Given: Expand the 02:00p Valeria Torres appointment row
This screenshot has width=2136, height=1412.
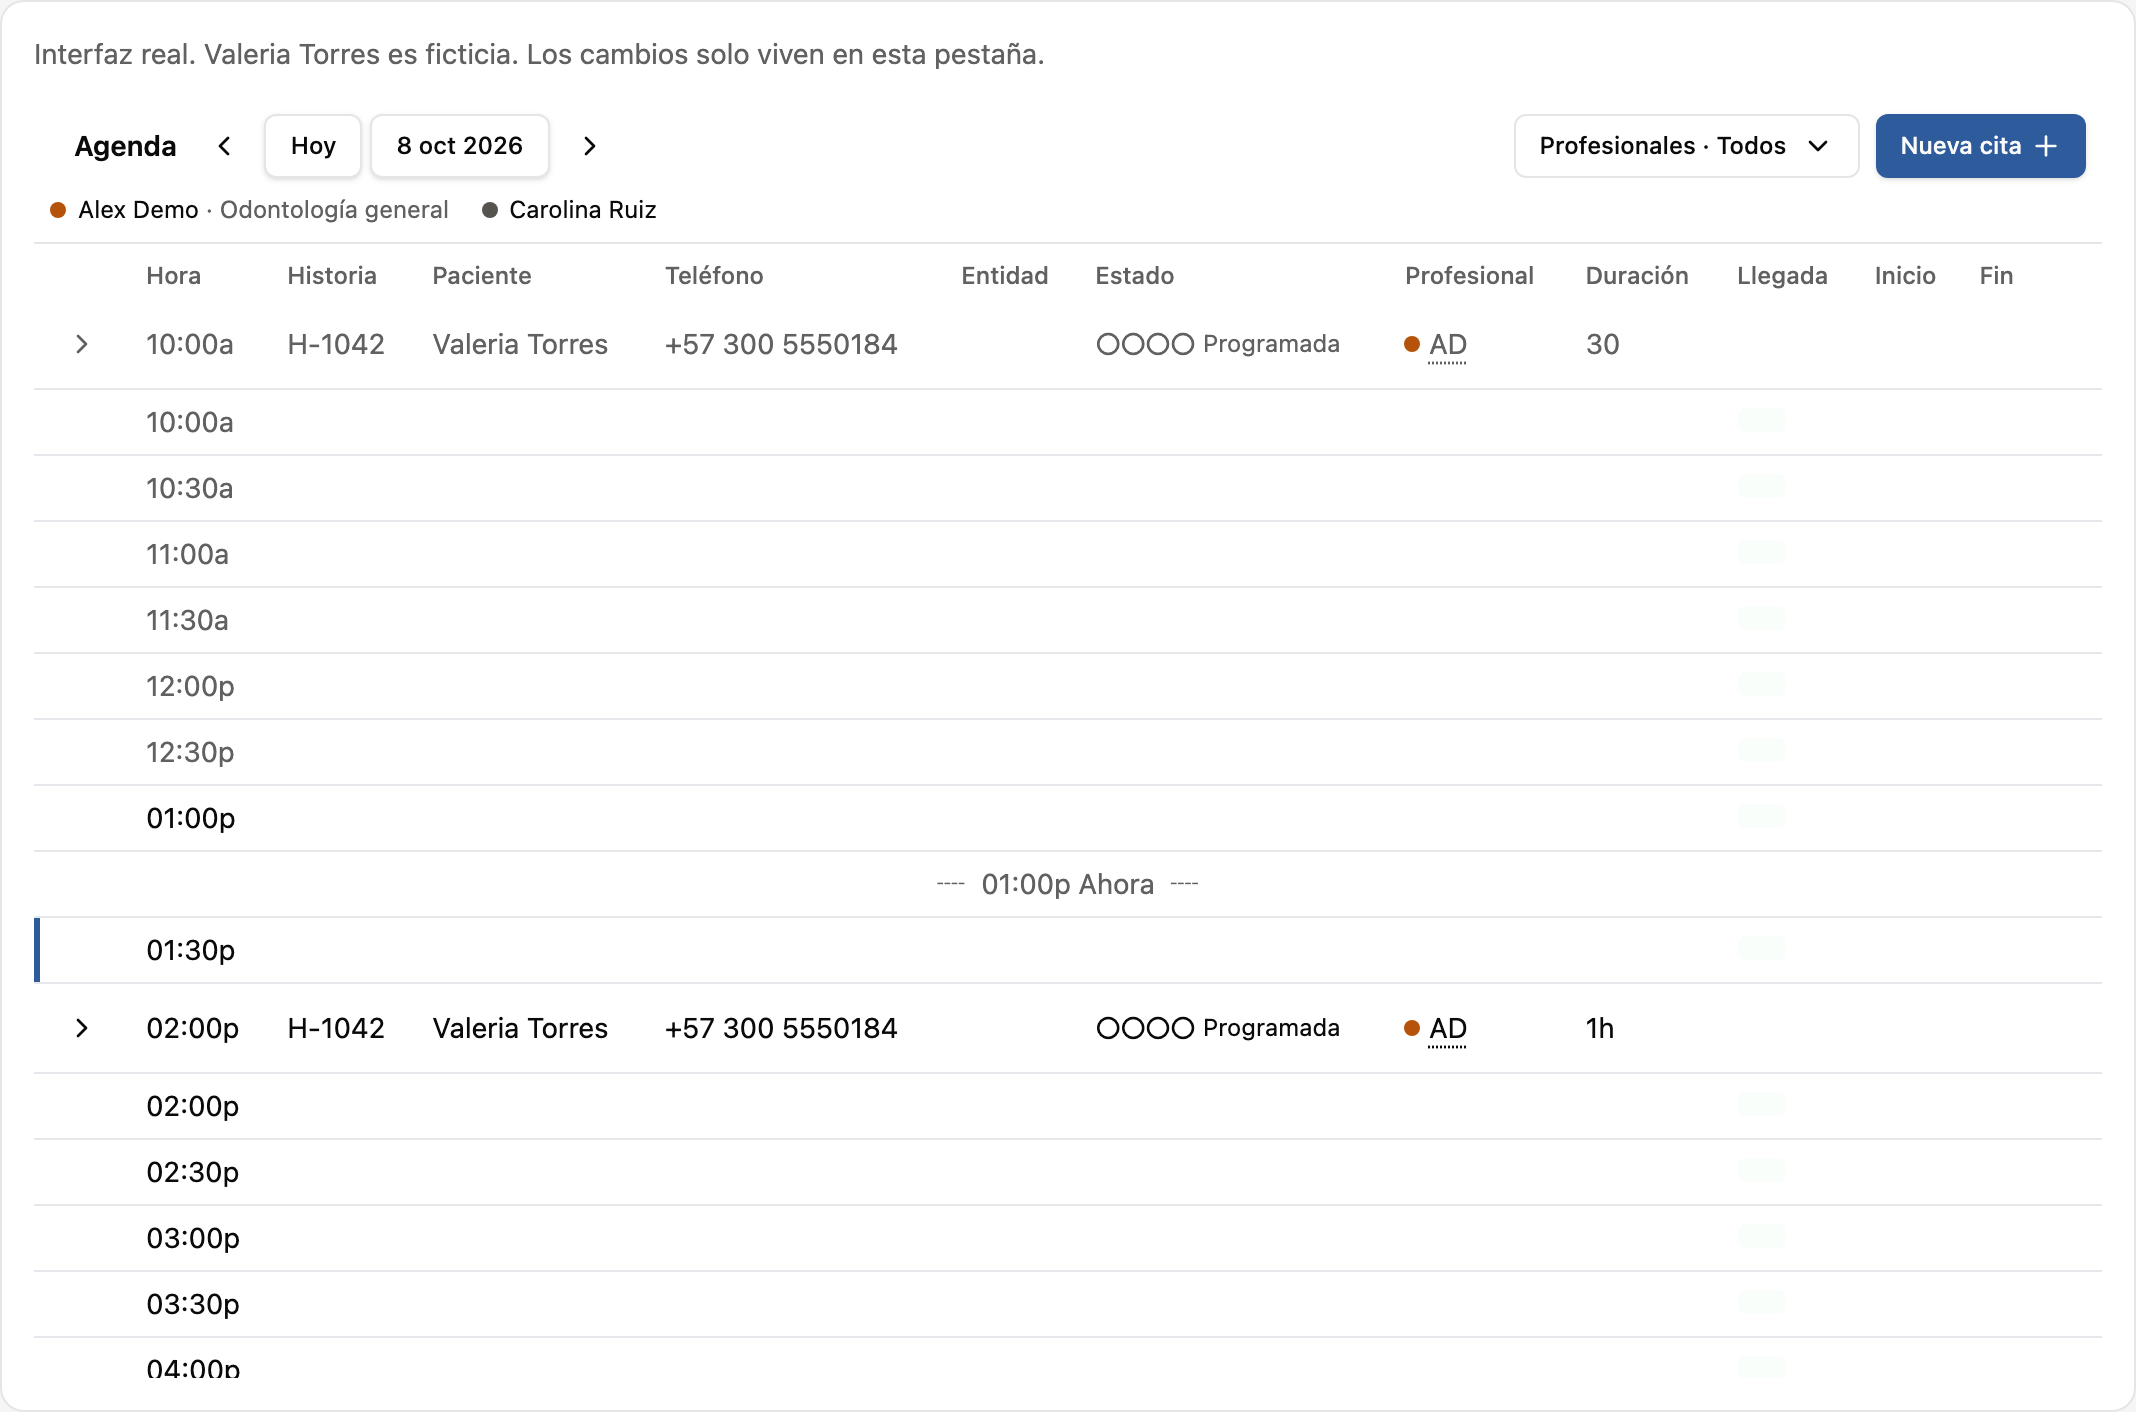Looking at the screenshot, I should (x=82, y=1028).
